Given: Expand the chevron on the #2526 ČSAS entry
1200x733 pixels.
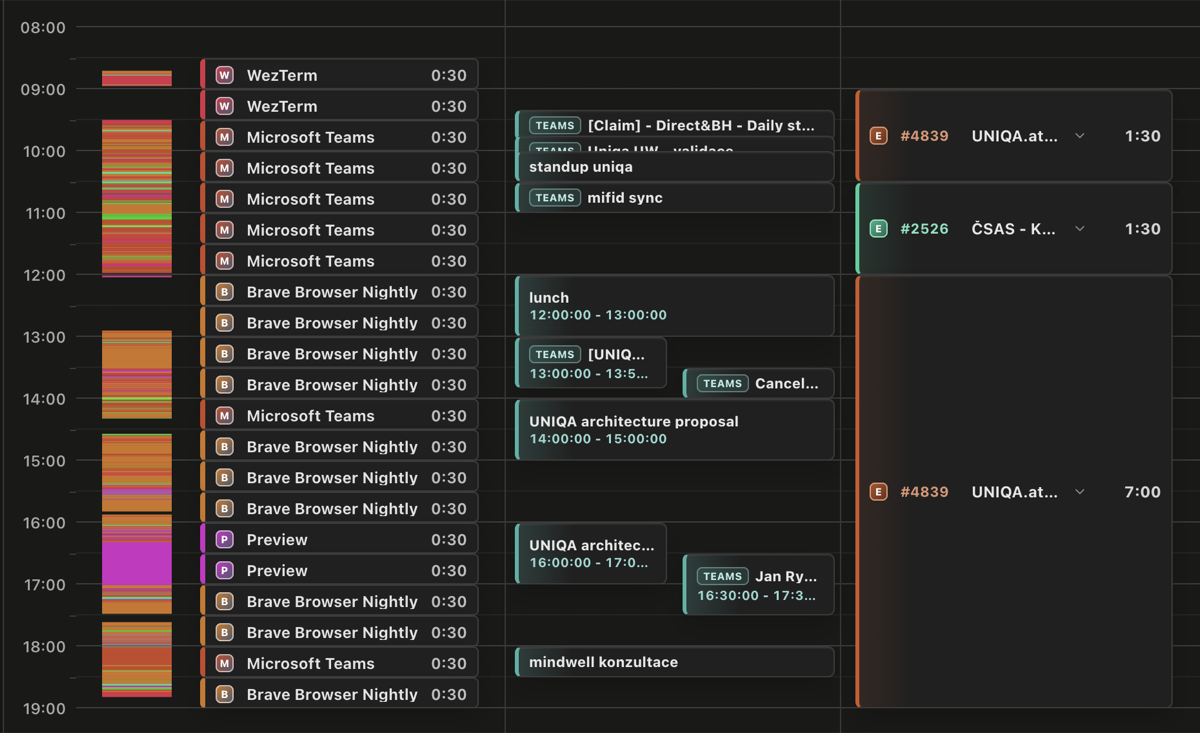Looking at the screenshot, I should click(x=1080, y=229).
